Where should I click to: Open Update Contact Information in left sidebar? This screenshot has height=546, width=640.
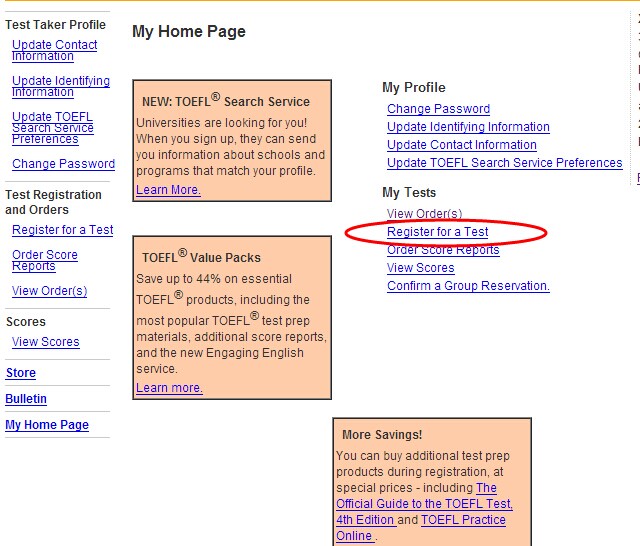tap(54, 50)
